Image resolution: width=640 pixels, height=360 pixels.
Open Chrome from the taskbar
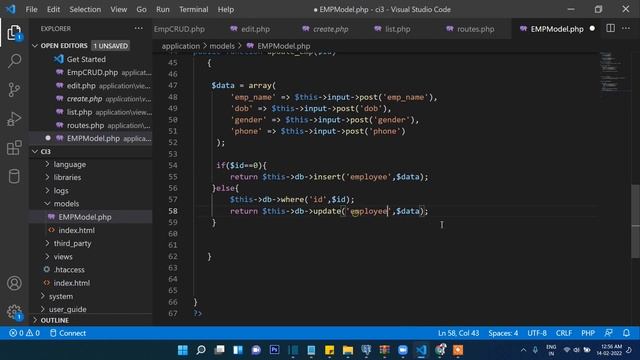[x=440, y=350]
